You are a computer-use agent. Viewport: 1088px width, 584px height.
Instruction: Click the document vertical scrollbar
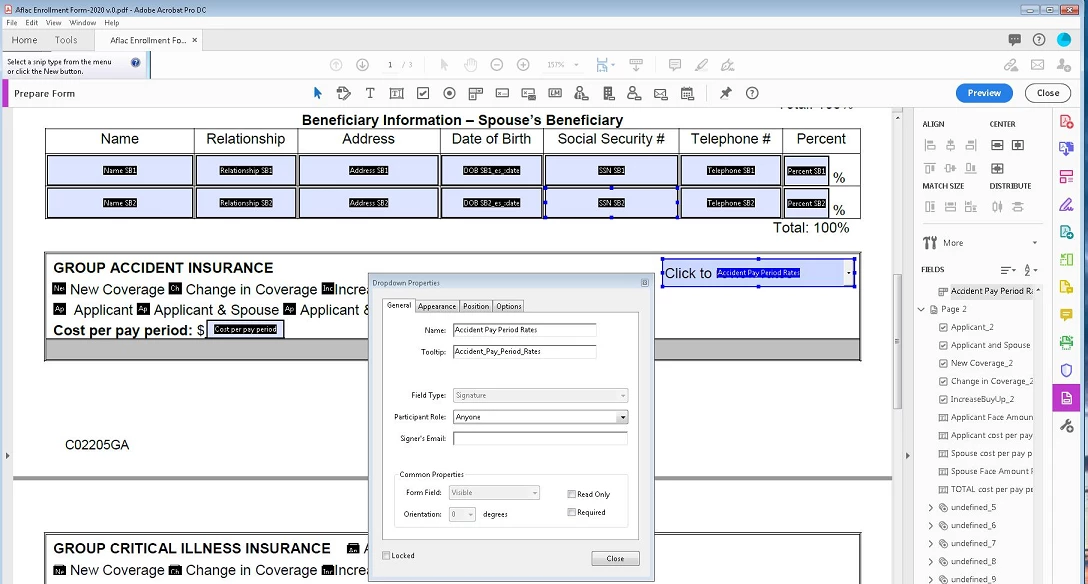(897, 341)
